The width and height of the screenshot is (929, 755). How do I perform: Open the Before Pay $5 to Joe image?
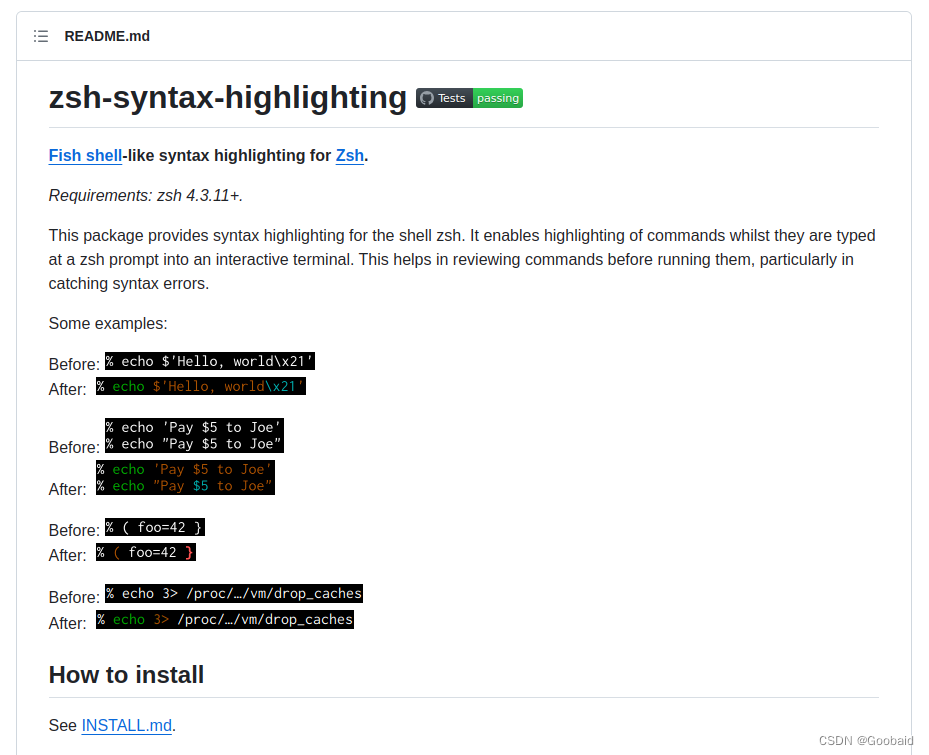click(x=194, y=436)
